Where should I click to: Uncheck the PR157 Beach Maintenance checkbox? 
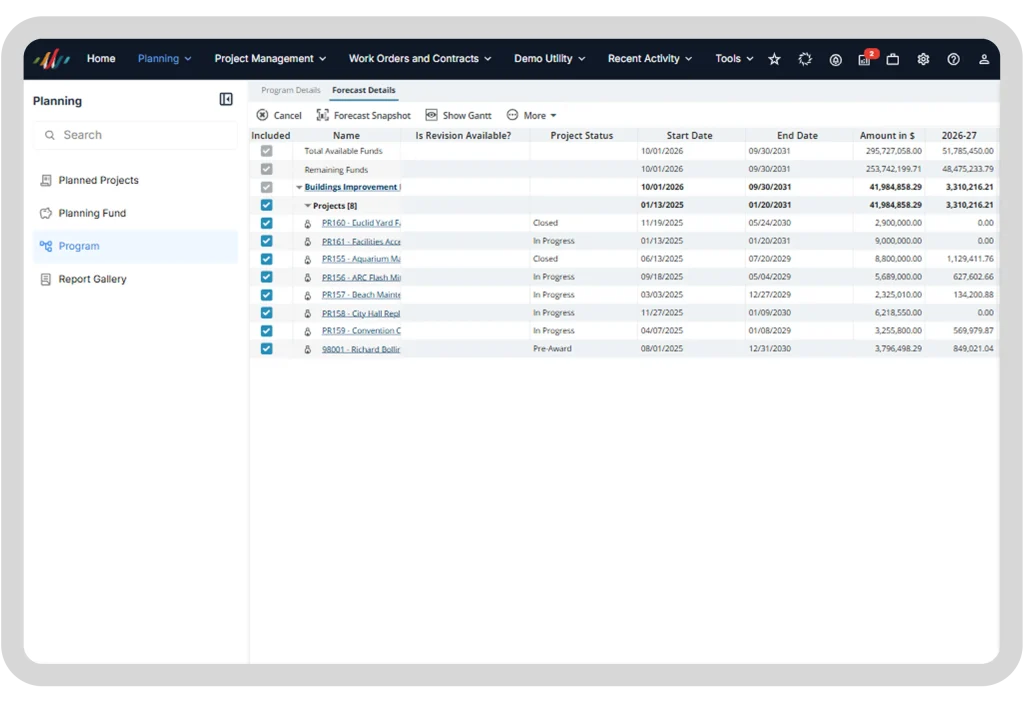pos(266,295)
